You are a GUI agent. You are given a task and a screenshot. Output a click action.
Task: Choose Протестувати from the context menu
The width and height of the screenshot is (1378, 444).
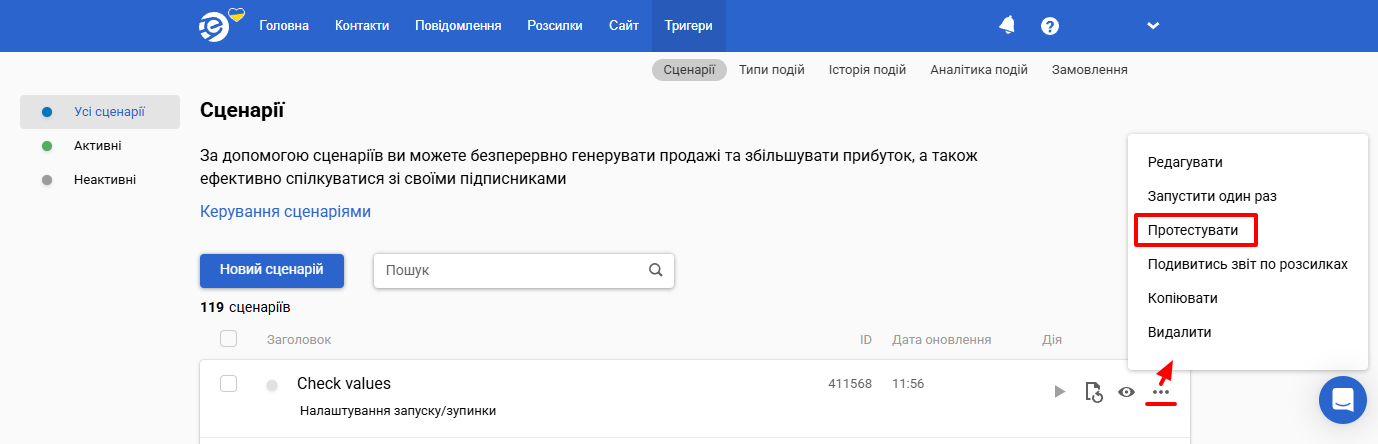coord(1193,230)
